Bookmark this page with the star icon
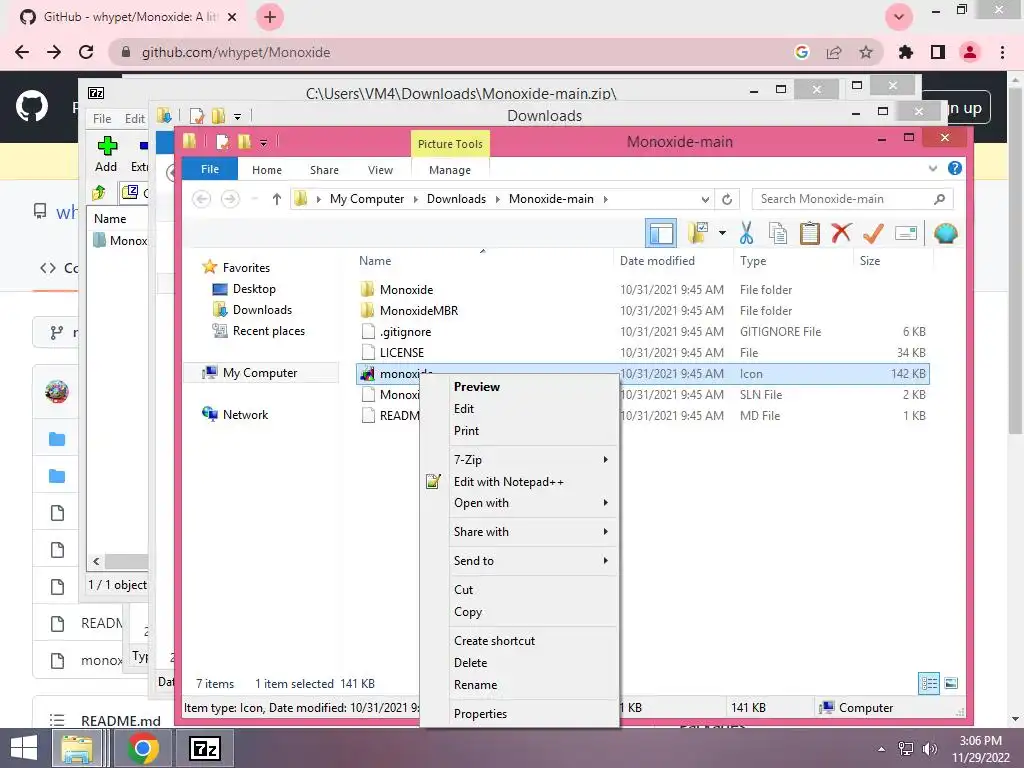This screenshot has width=1024, height=768. pyautogui.click(x=865, y=52)
